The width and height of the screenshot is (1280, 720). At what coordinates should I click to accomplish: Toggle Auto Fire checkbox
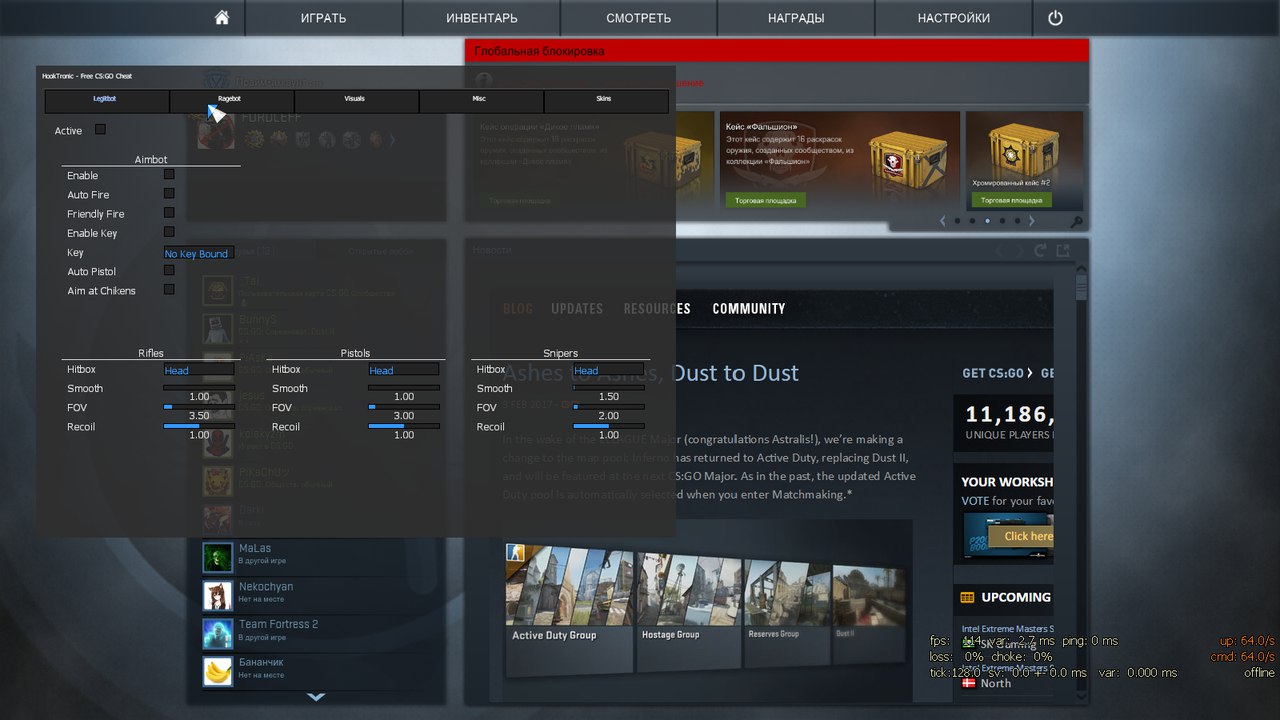[169, 193]
